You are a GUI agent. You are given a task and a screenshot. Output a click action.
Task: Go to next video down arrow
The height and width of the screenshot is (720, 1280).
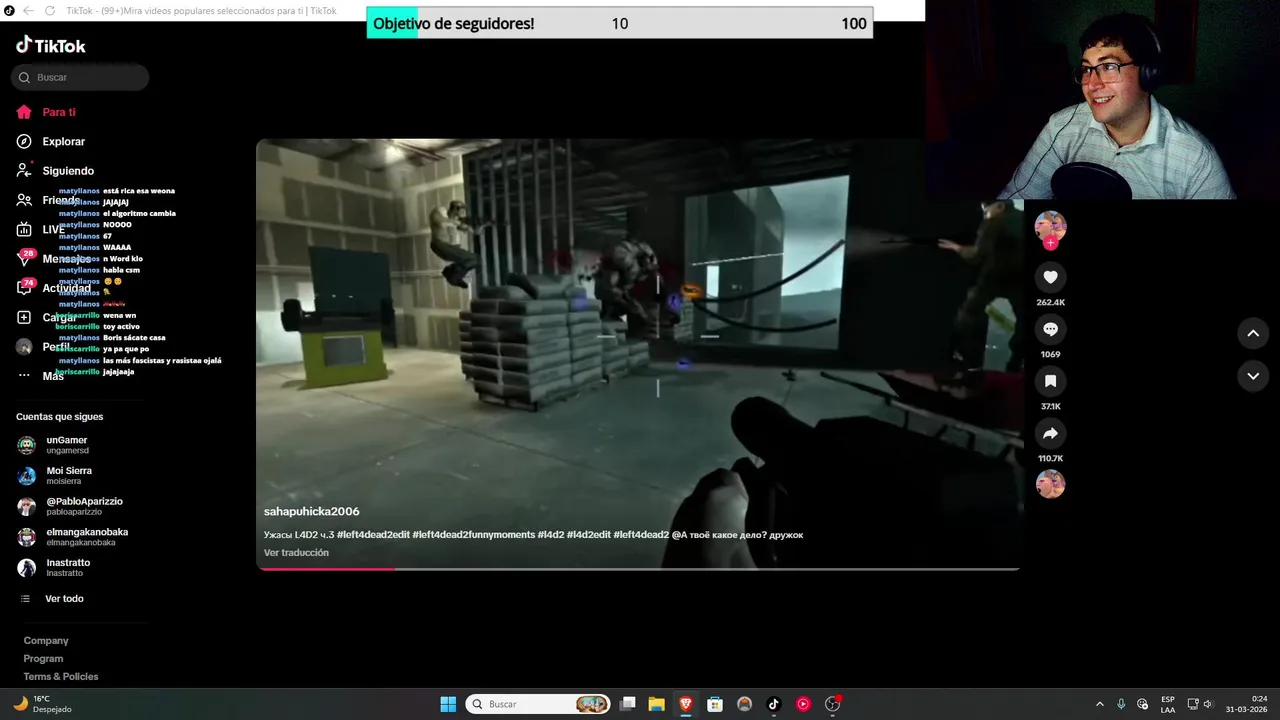tap(1253, 376)
